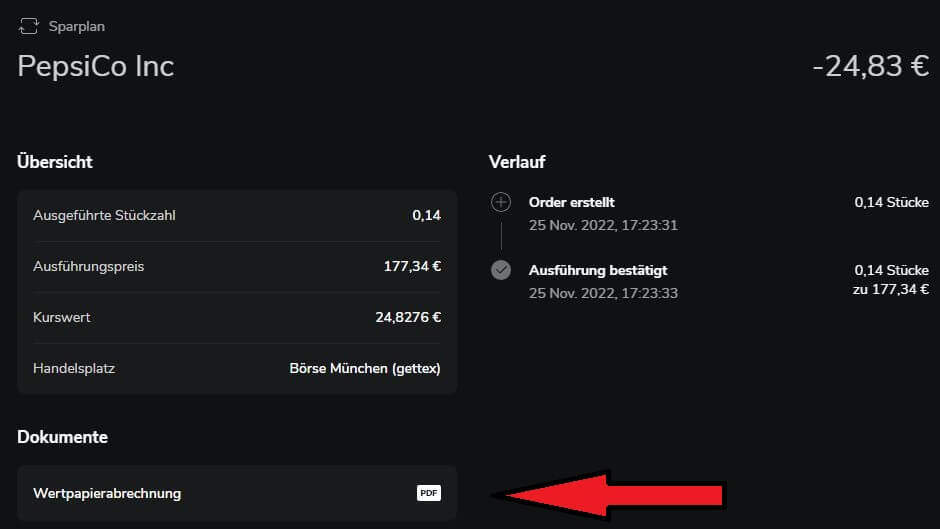Click the Ausgeführte Stückzahl row label

coord(105,215)
